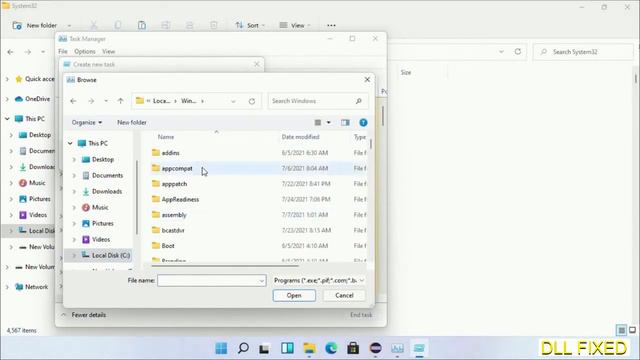
Task: Select the bcastdvr folder
Action: point(173,230)
